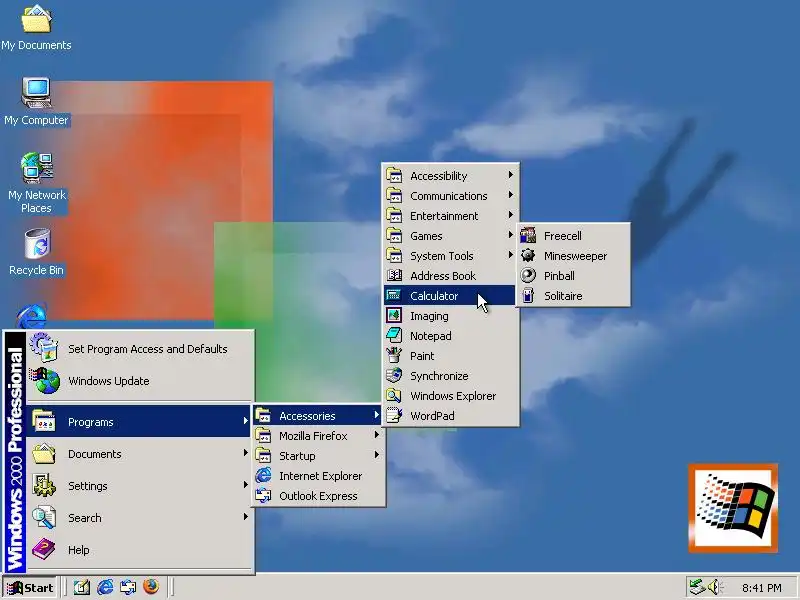This screenshot has width=800, height=600.
Task: Click the Windows Update globe icon
Action: (x=46, y=381)
